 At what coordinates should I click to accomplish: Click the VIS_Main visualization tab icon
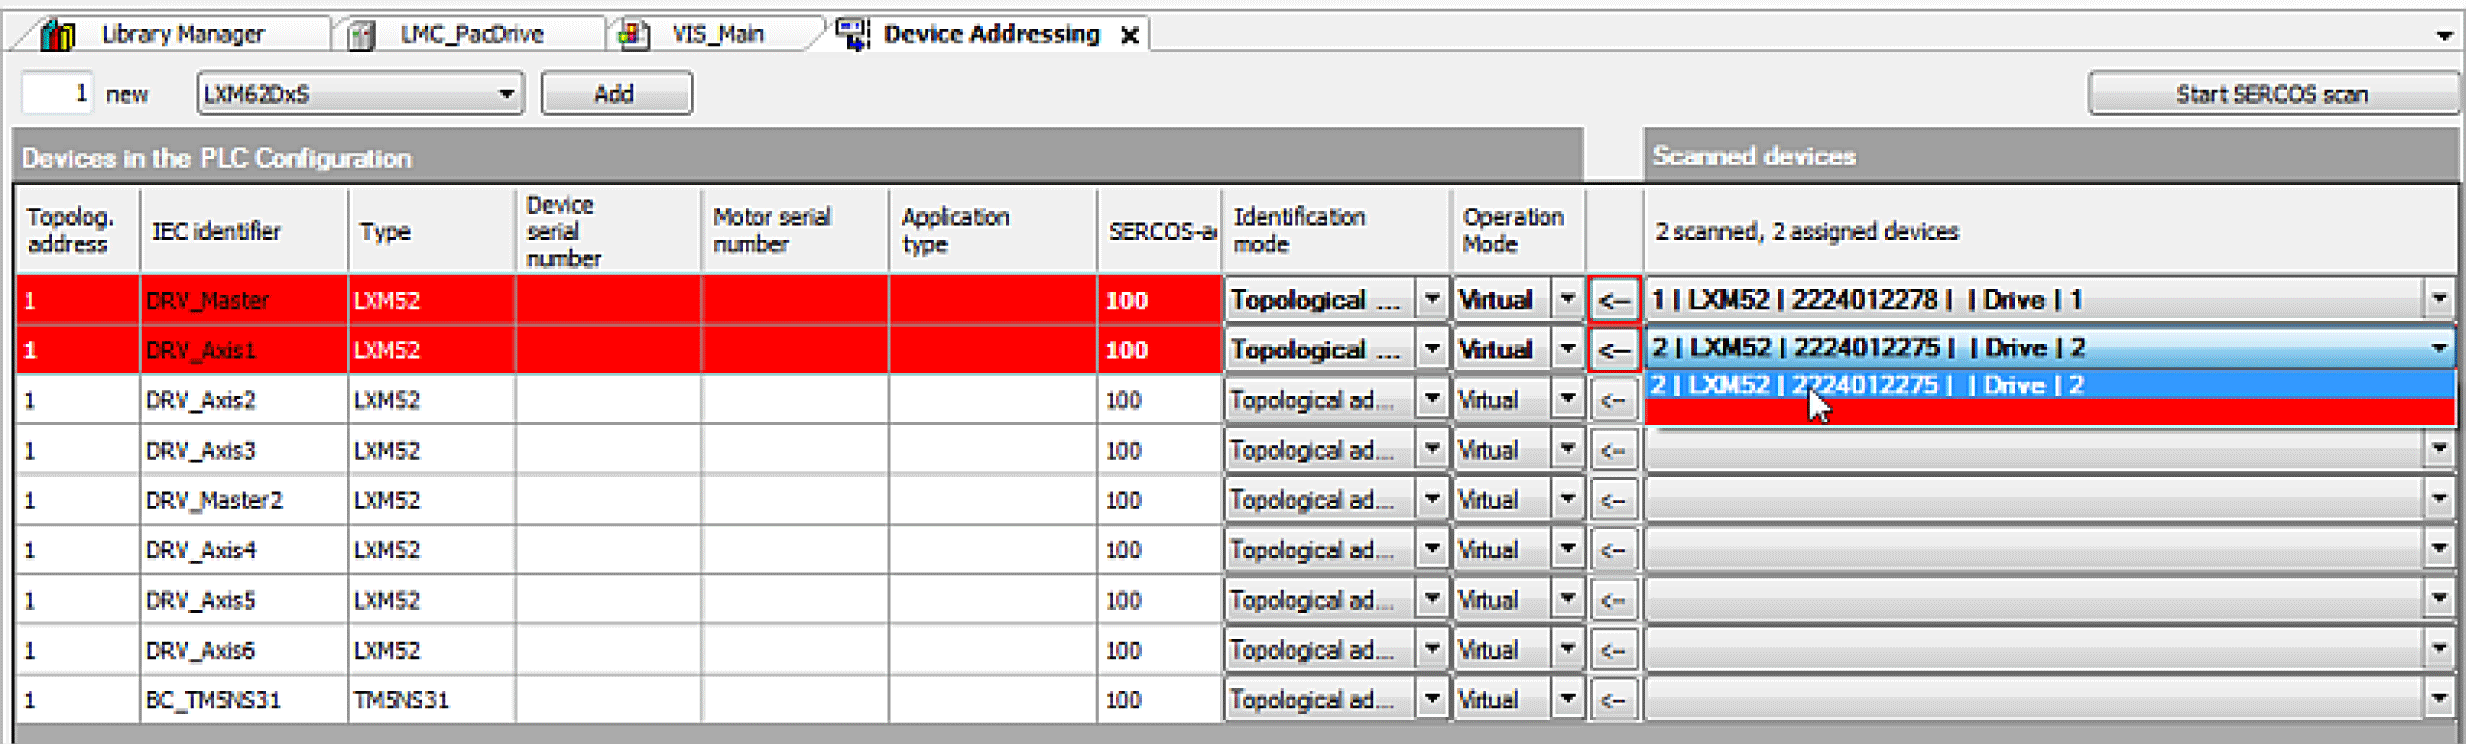tap(633, 35)
